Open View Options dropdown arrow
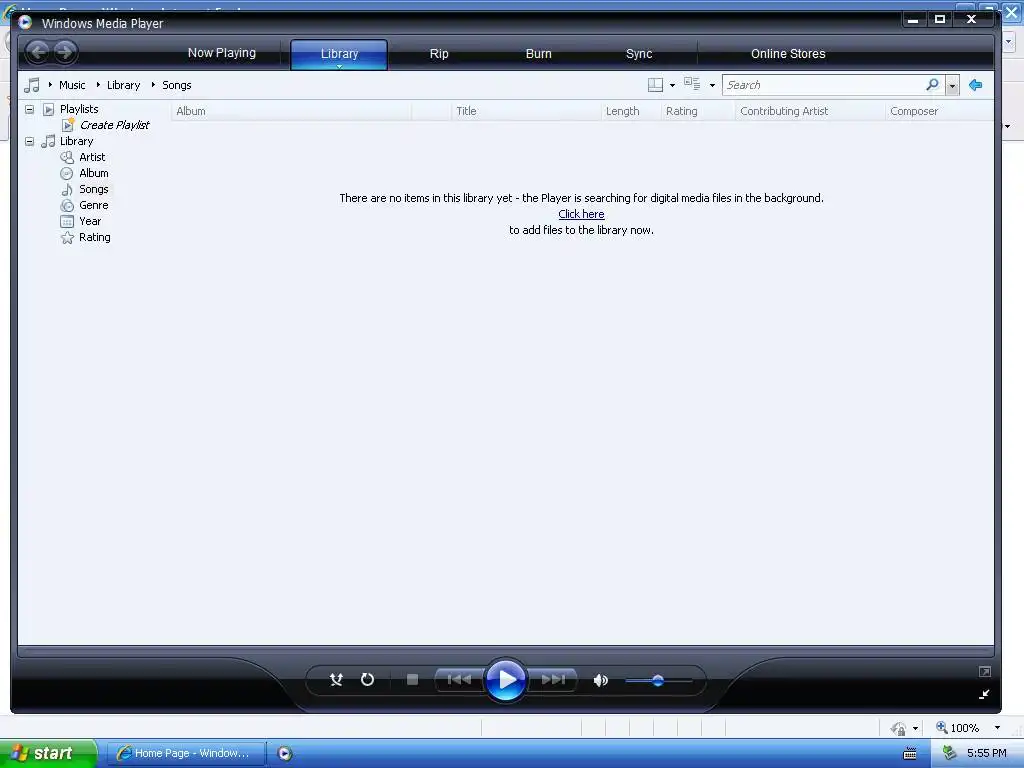 point(712,86)
